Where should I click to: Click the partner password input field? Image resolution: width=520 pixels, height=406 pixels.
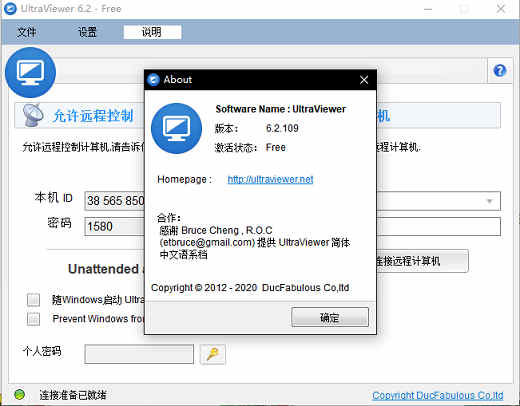click(x=438, y=227)
